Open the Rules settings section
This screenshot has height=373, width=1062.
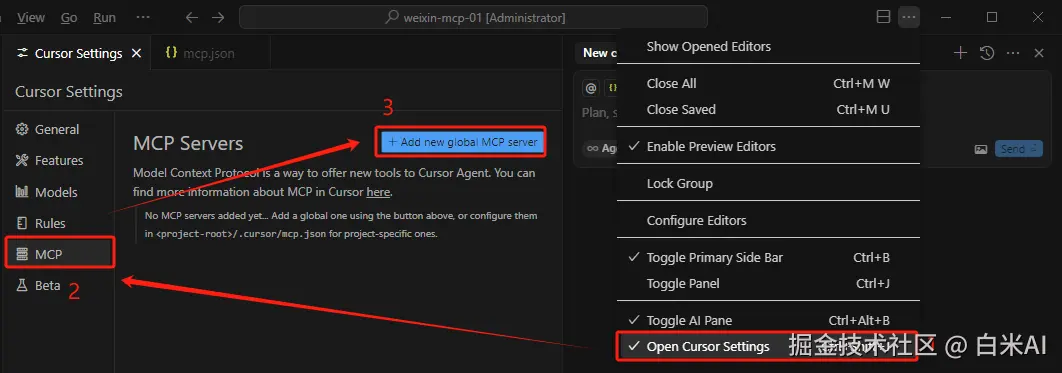click(41, 223)
